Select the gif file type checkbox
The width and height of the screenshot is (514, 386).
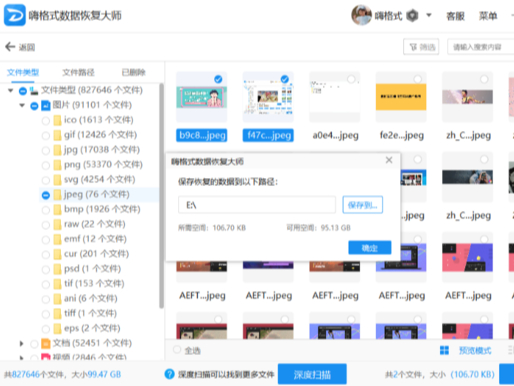(x=46, y=135)
